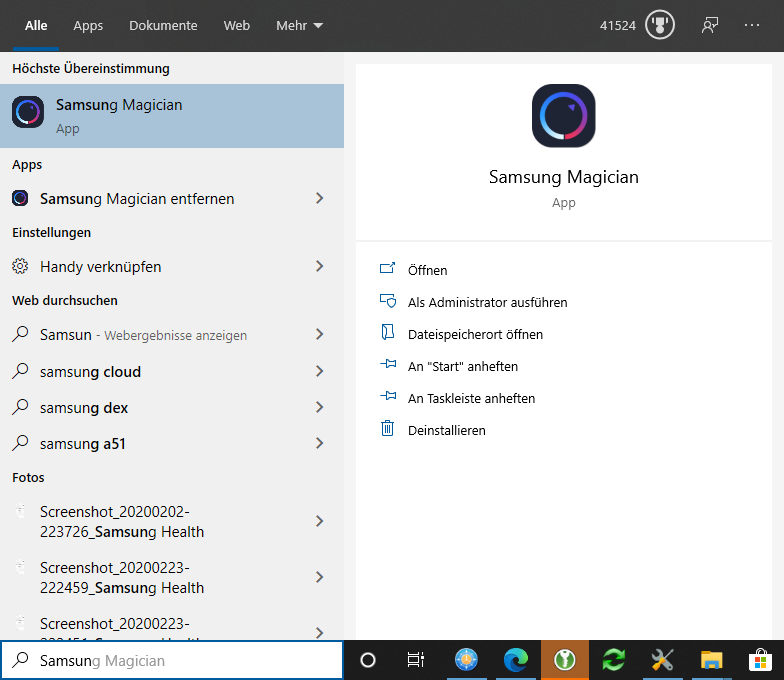Switch to the Apps tab

point(88,26)
